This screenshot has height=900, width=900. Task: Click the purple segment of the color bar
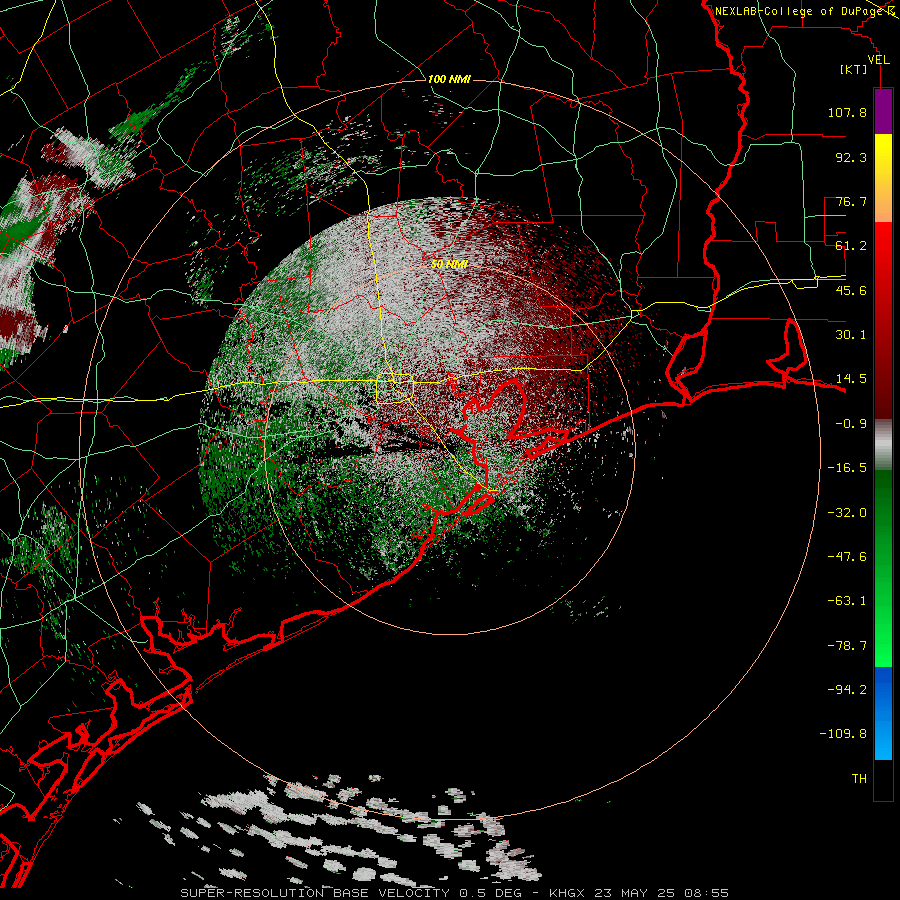point(883,111)
